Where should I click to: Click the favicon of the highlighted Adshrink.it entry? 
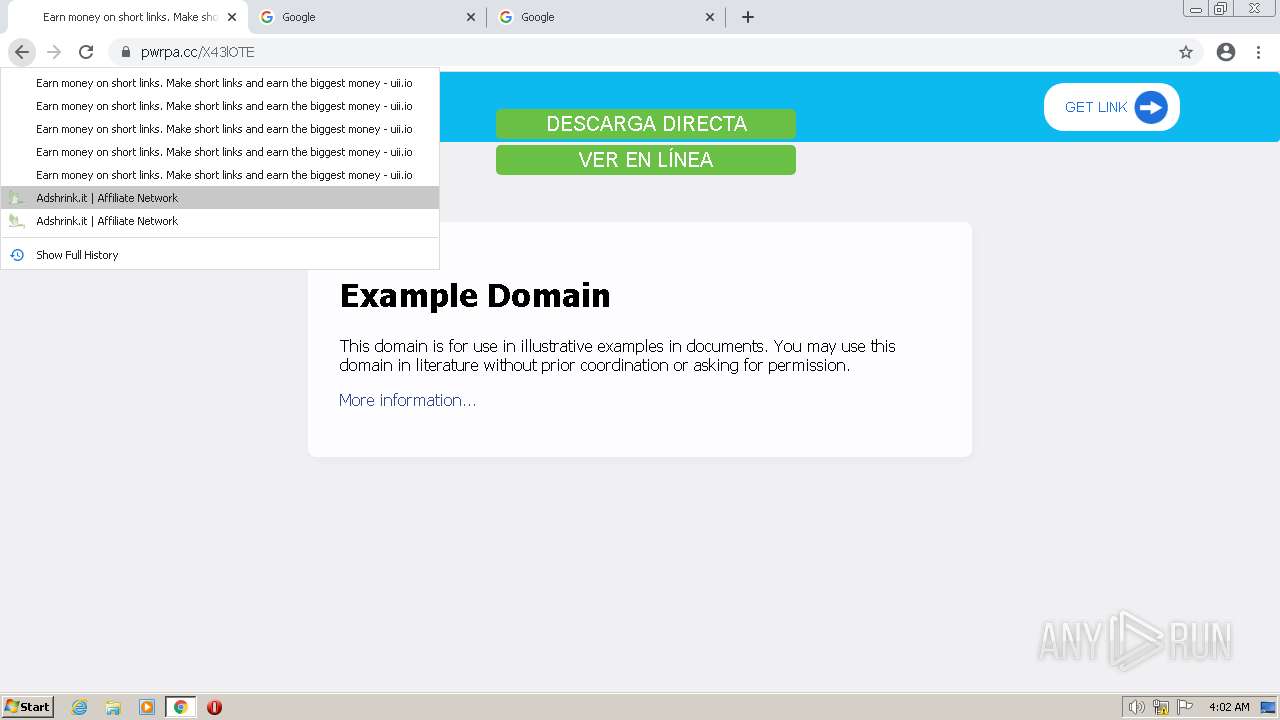[x=17, y=198]
